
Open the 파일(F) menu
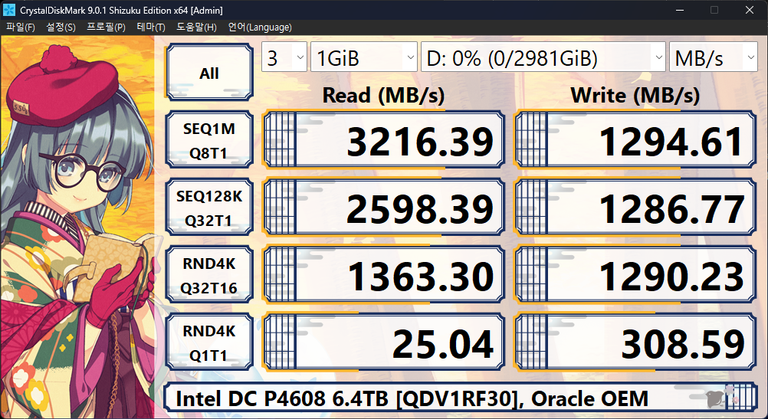tap(21, 27)
